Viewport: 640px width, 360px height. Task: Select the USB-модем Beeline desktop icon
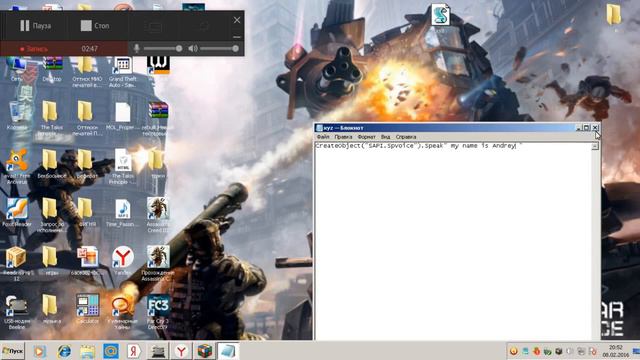click(x=17, y=312)
